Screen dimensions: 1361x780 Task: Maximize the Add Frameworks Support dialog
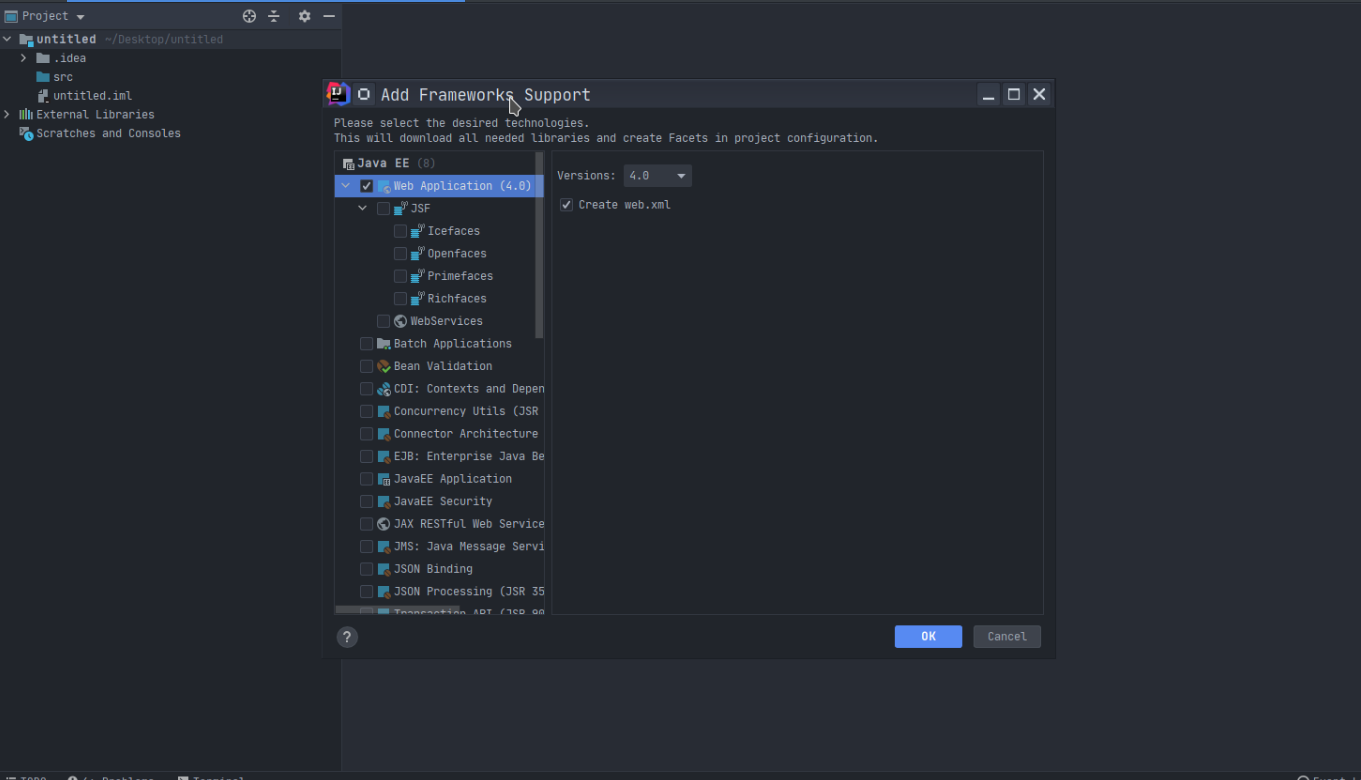click(1014, 94)
